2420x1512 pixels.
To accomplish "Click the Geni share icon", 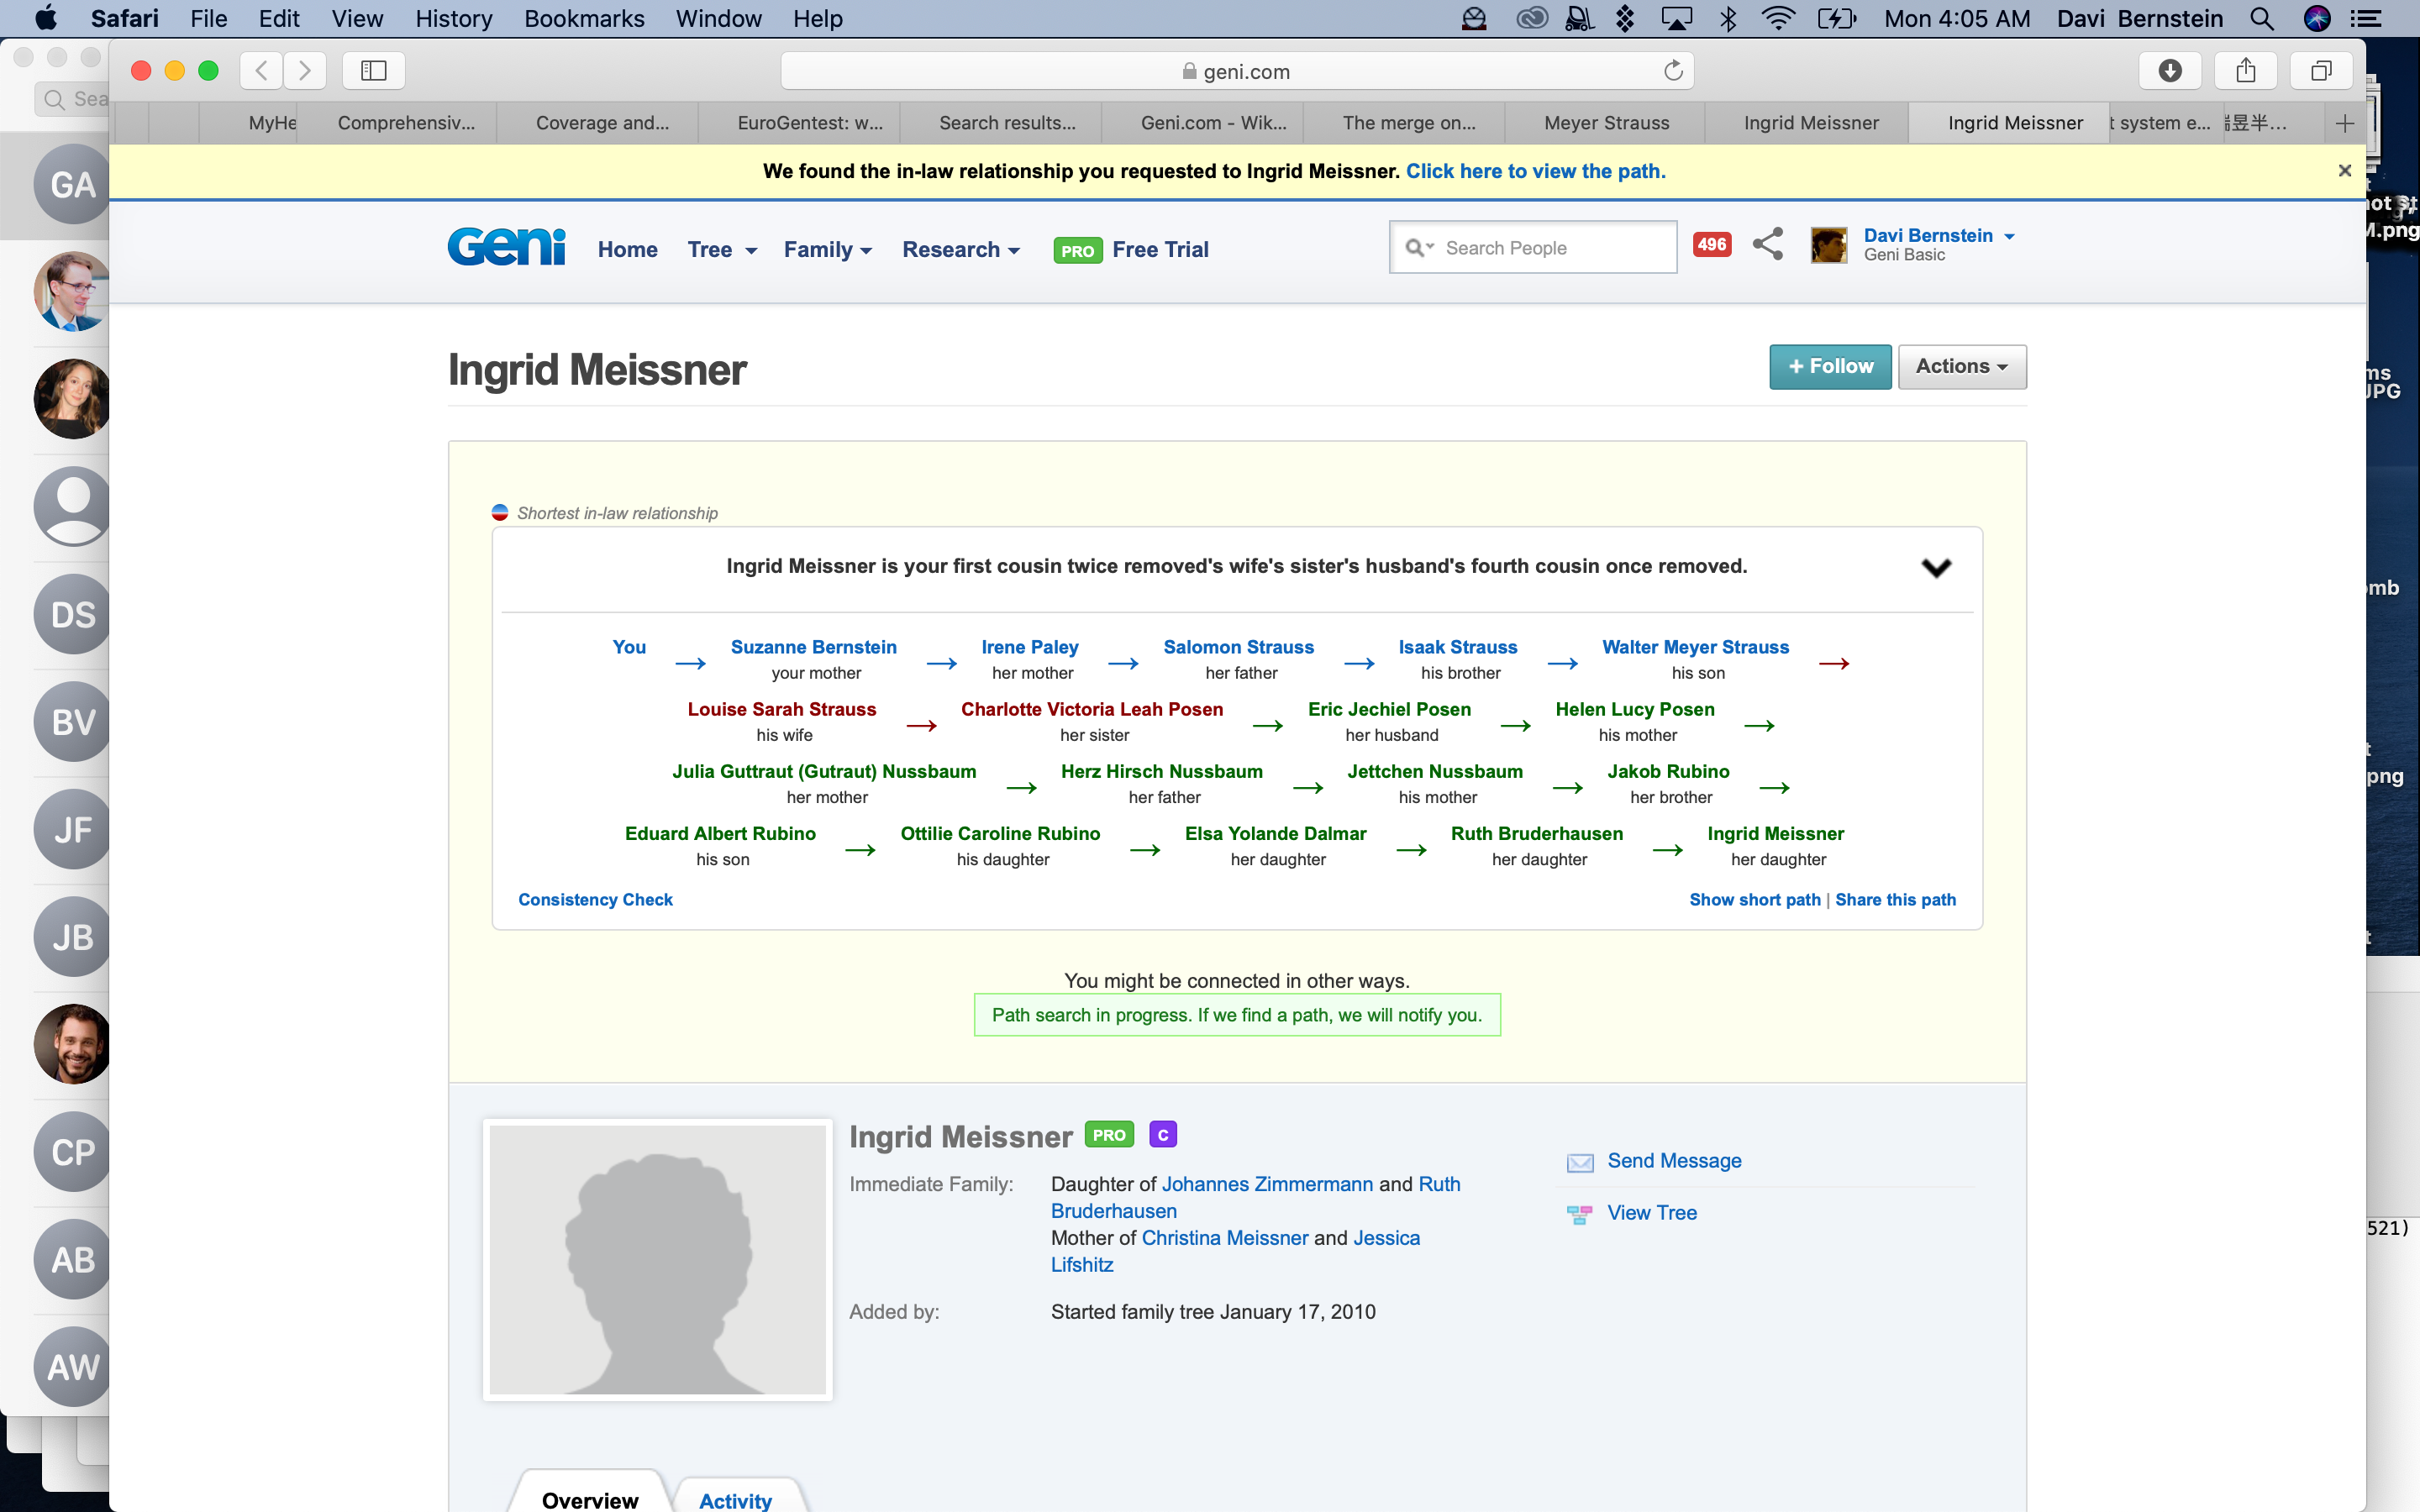I will click(x=1767, y=244).
